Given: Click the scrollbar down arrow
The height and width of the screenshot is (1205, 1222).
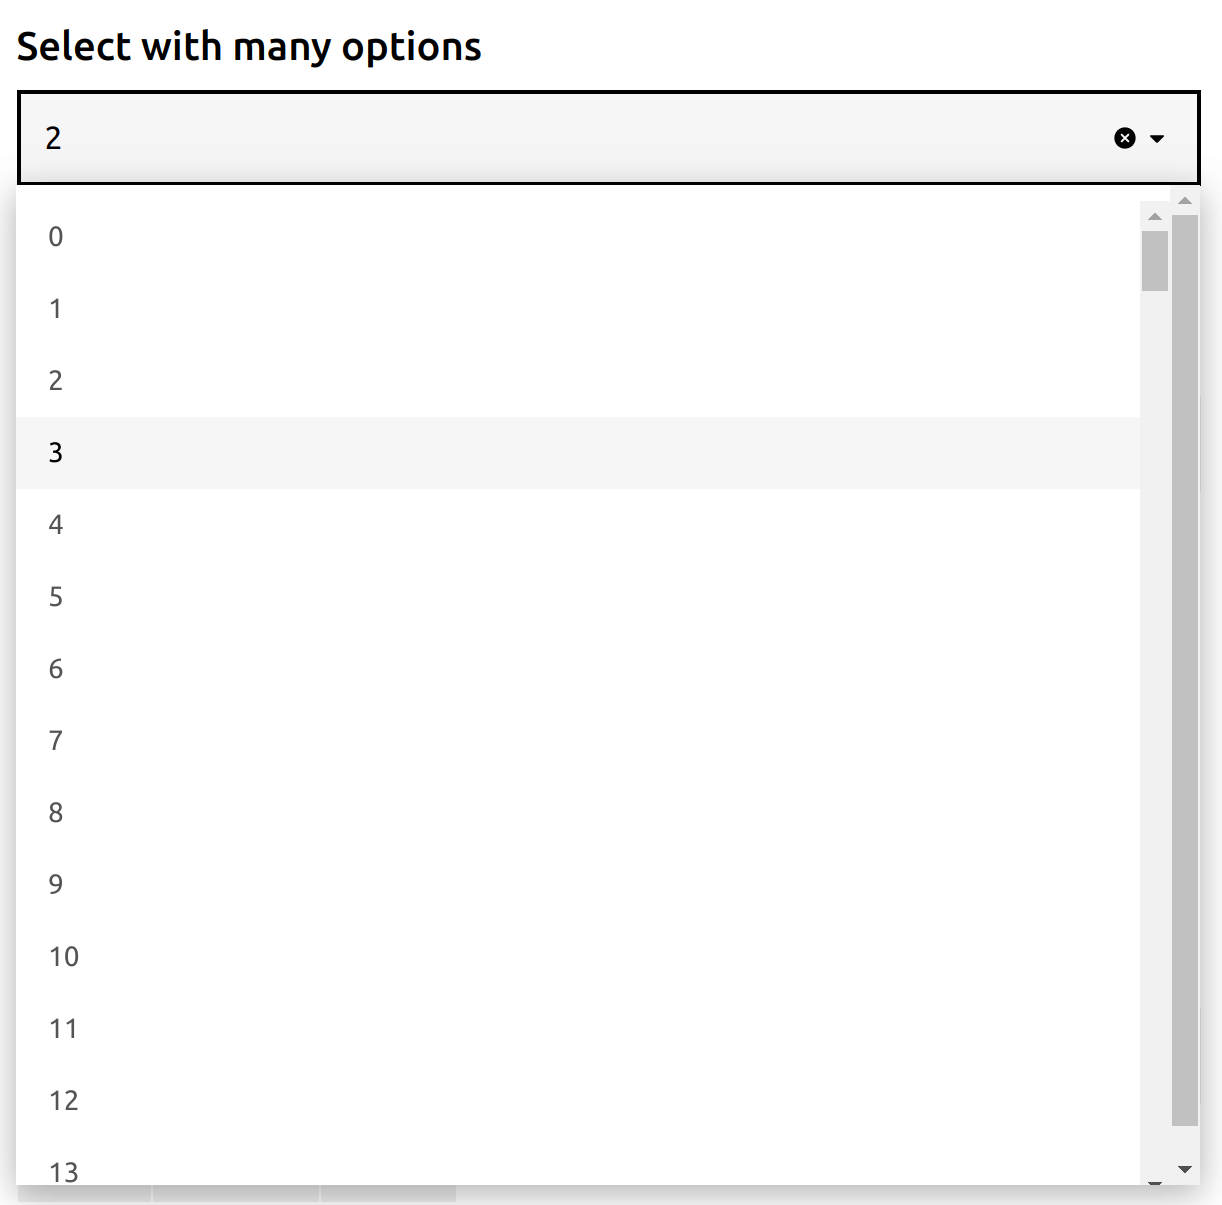Looking at the screenshot, I should pos(1184,1168).
